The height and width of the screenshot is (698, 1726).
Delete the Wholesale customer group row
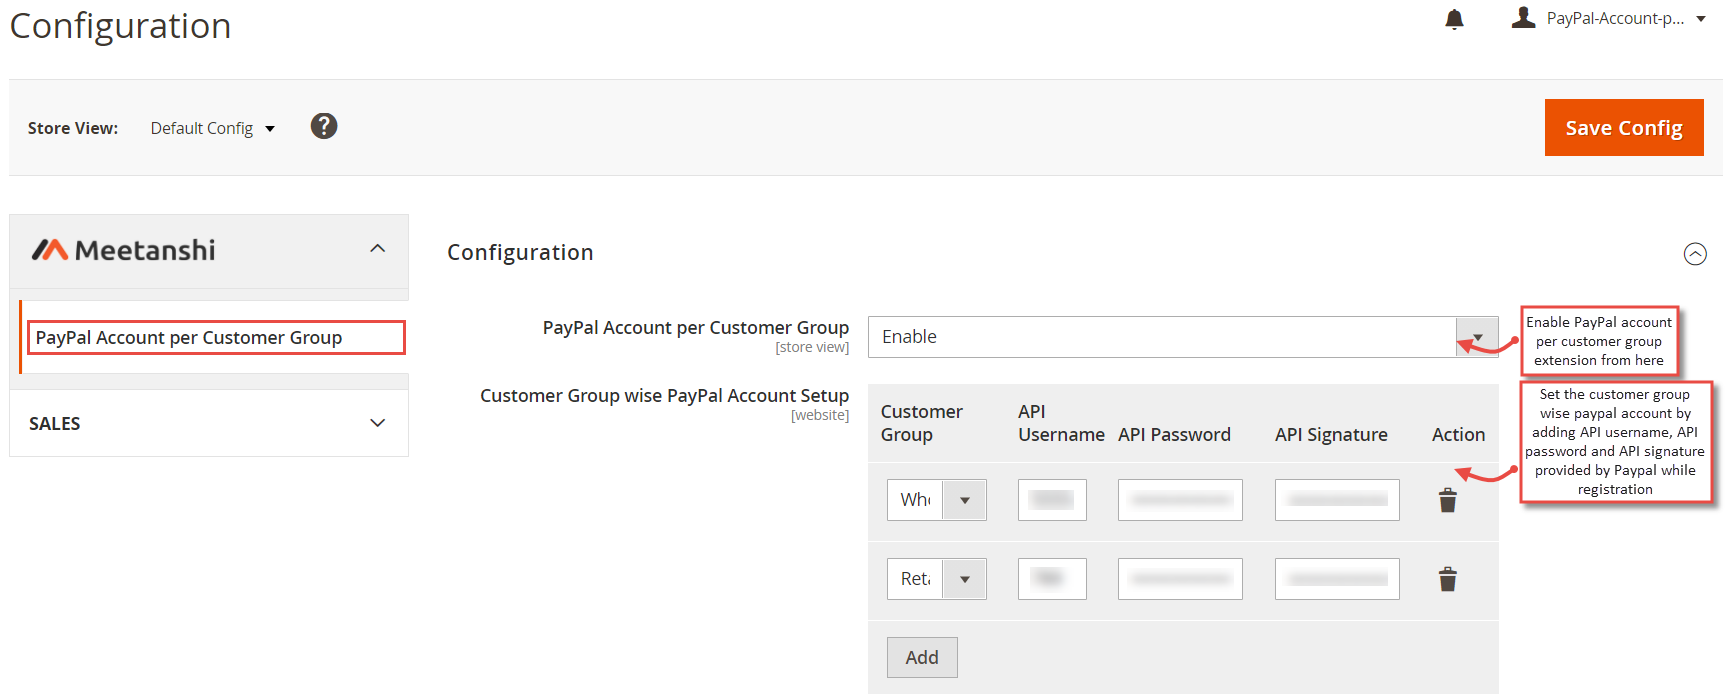[1447, 500]
